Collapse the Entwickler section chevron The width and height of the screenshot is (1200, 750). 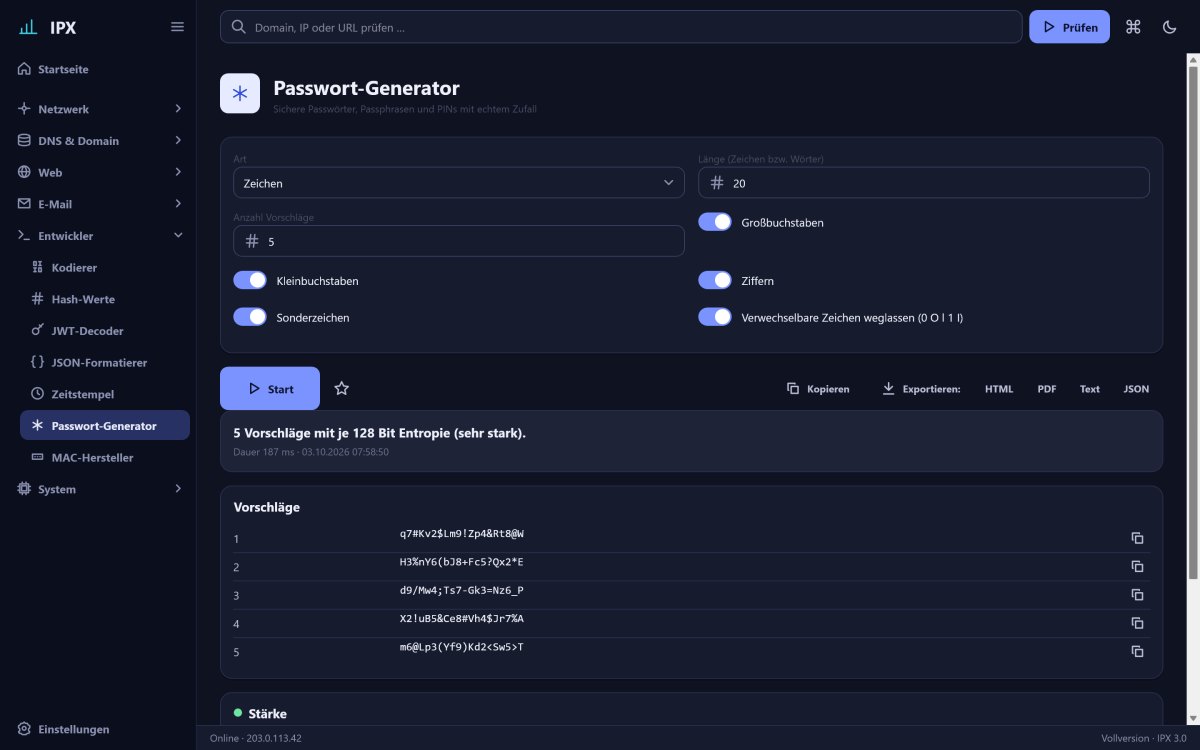pyautogui.click(x=178, y=235)
